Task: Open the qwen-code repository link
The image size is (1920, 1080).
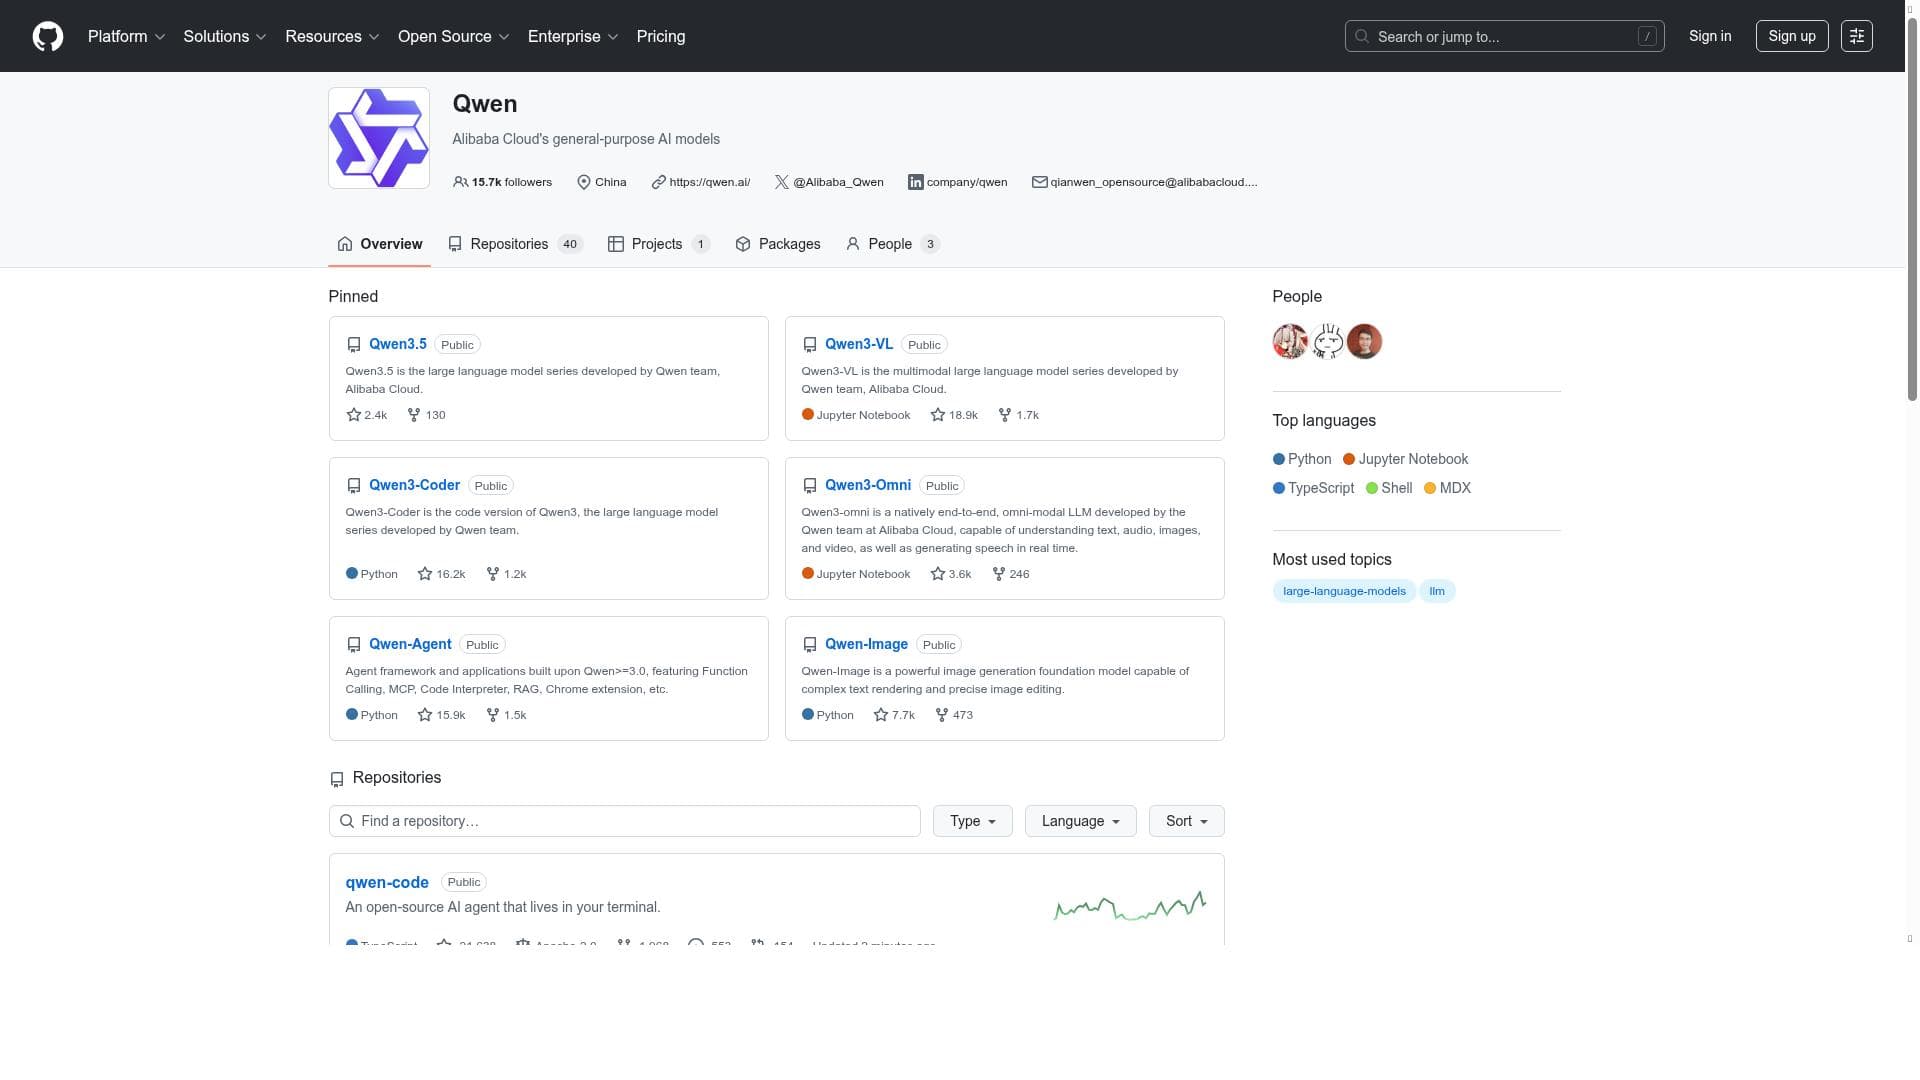Action: click(386, 882)
